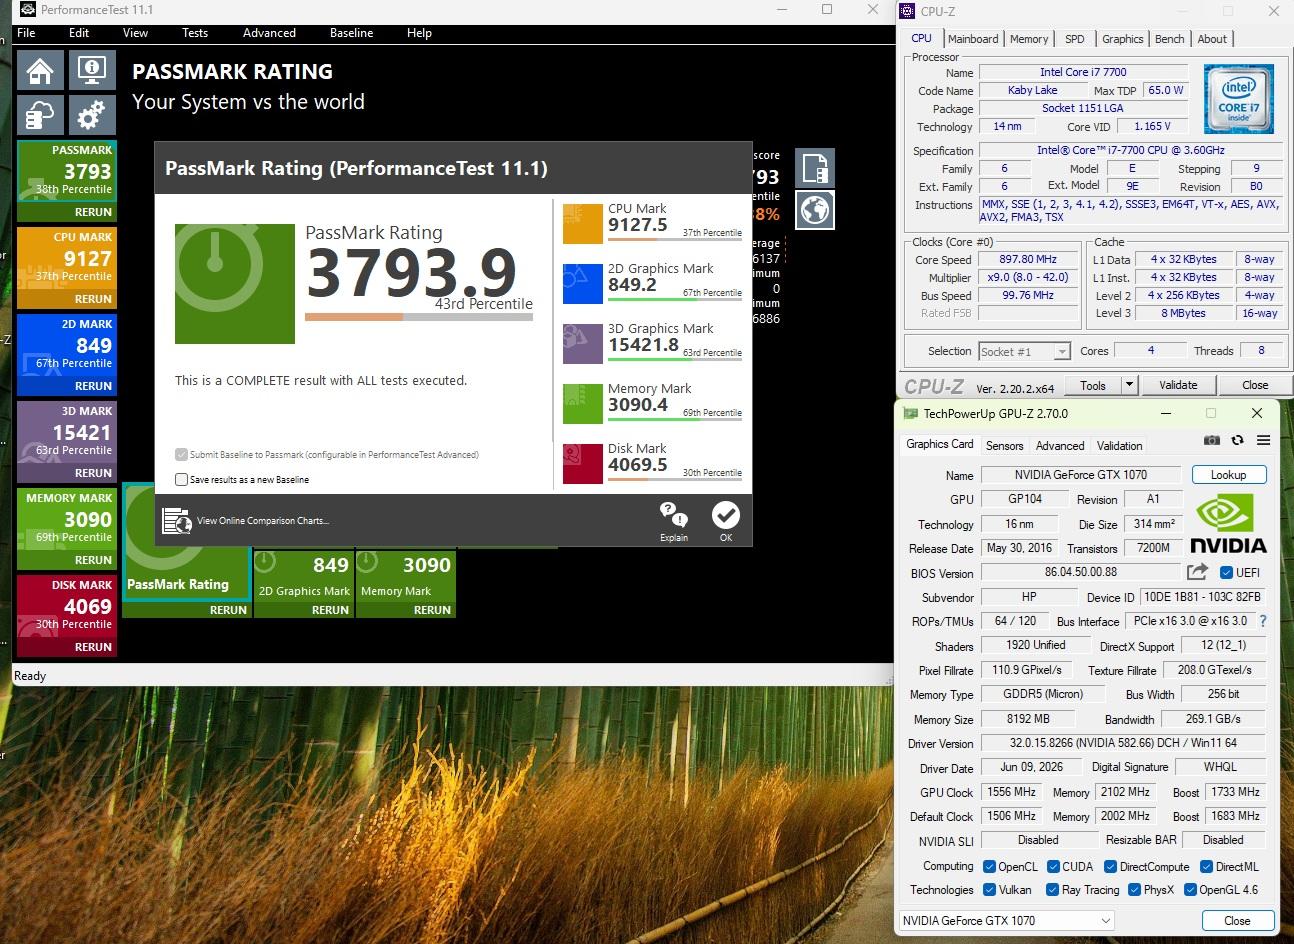Open the Baseline menu in PerformanceTest
The width and height of the screenshot is (1294, 944).
tap(352, 33)
